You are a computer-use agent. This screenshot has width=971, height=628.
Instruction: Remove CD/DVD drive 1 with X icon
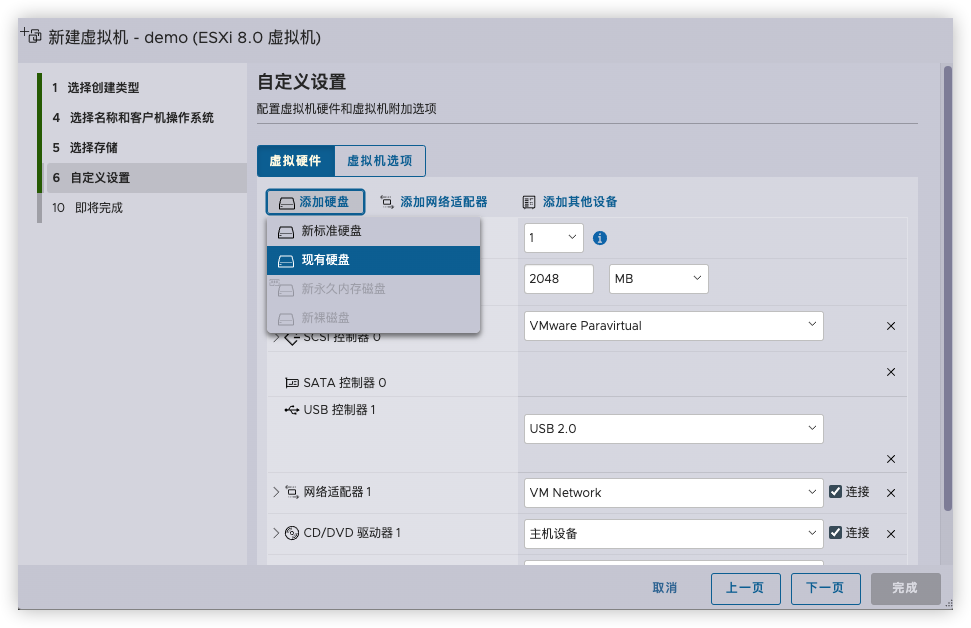coord(891,534)
